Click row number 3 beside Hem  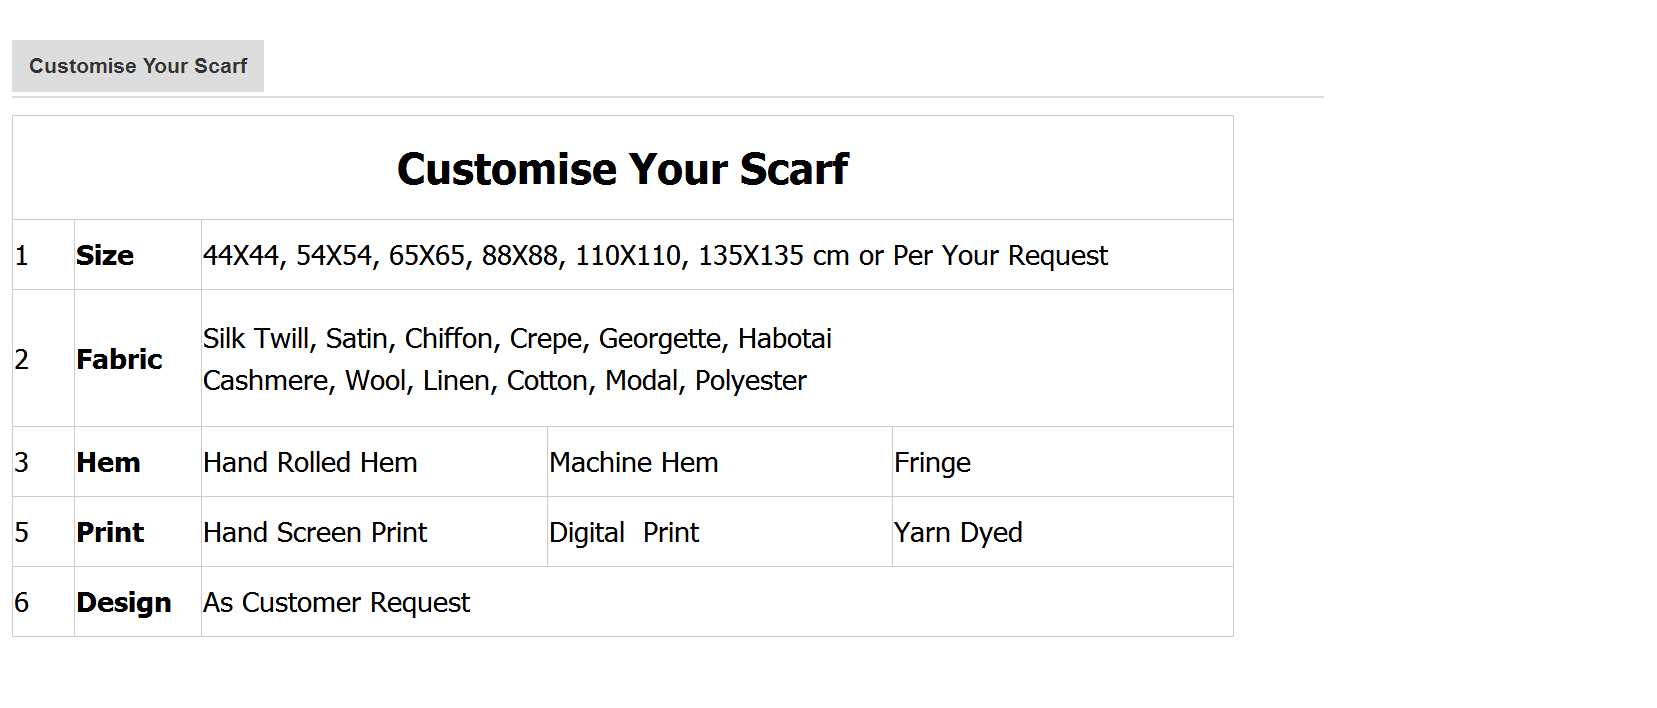22,463
